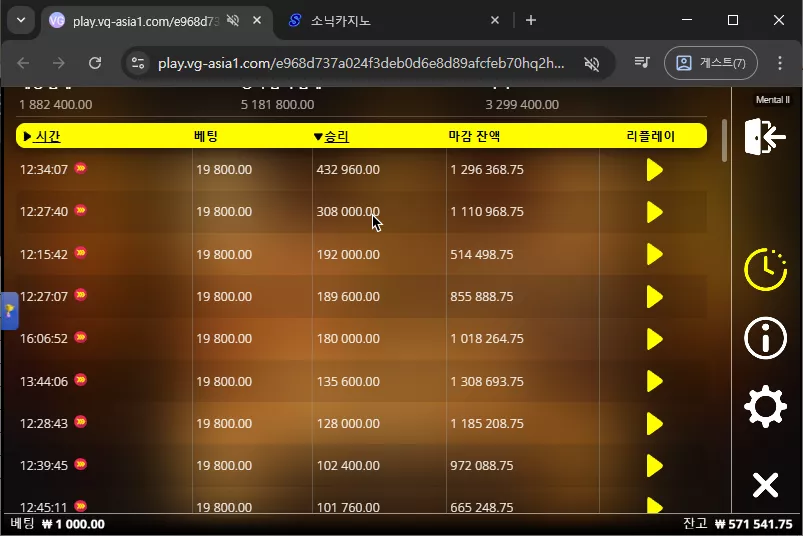Viewport: 803px width, 536px height.
Task: Open the game info icon
Action: (765, 338)
